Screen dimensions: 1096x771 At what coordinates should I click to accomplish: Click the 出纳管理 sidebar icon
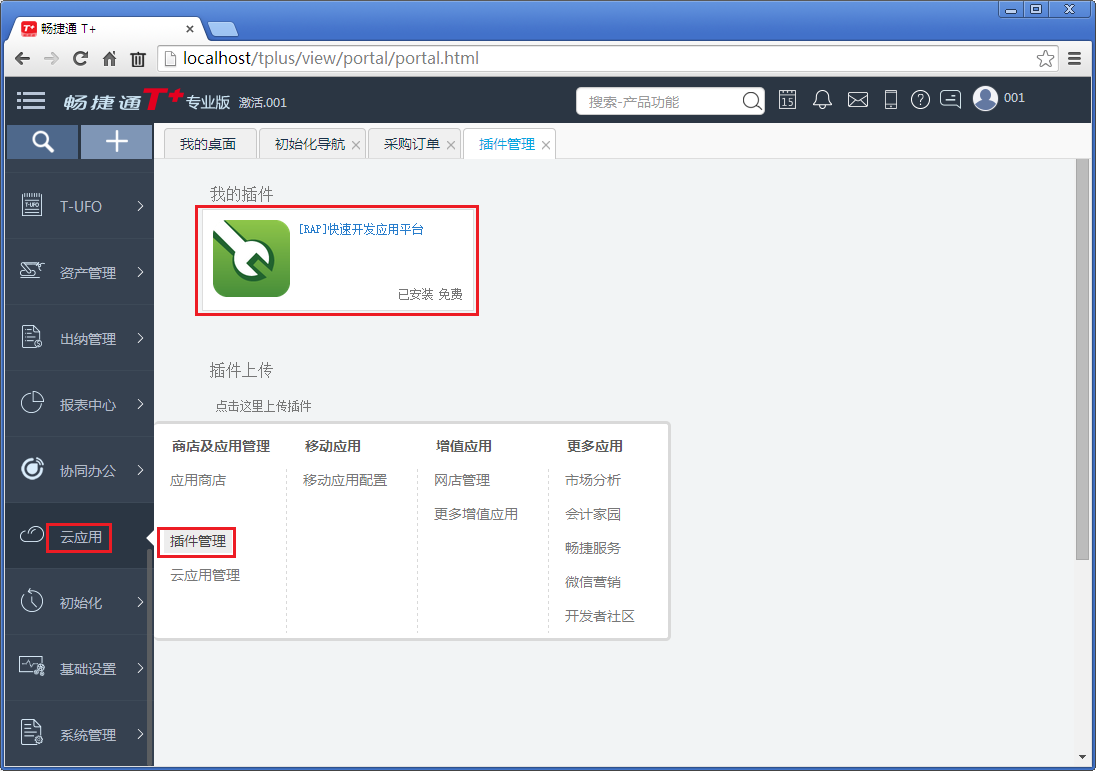click(x=32, y=337)
